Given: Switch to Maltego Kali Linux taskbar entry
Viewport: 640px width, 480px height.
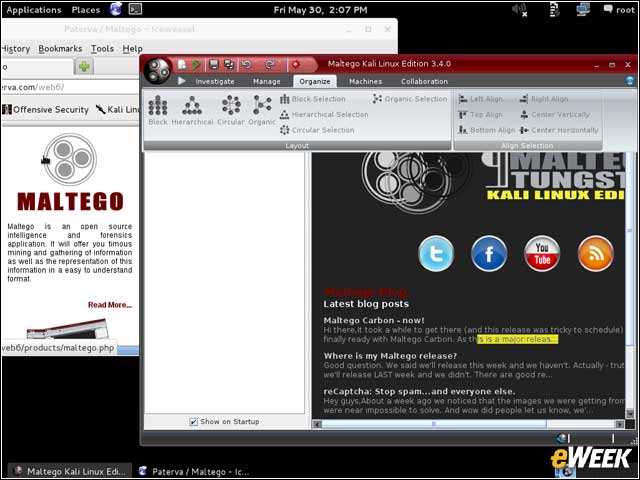Looking at the screenshot, I should (69, 471).
